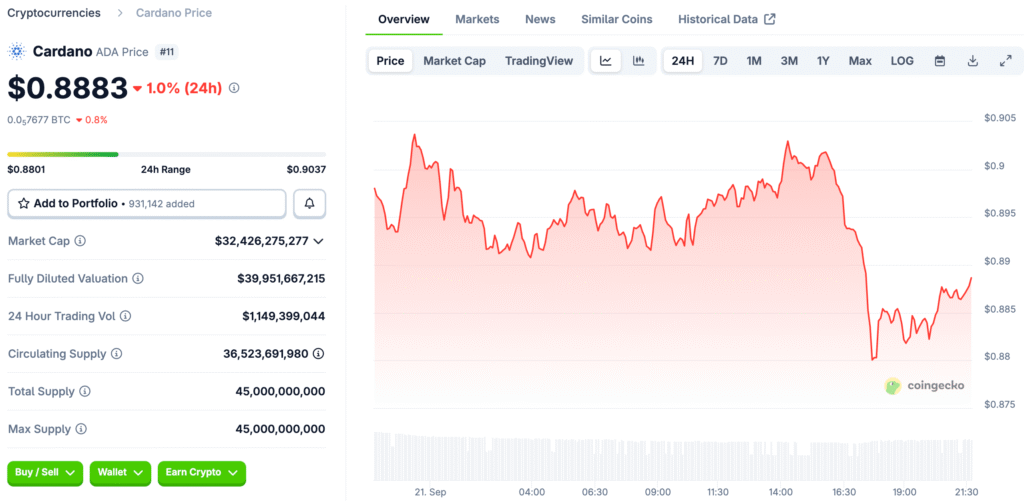Click info icon next to 24 Hour Trading Vol
Viewport: 1024px width, 501px height.
point(125,316)
